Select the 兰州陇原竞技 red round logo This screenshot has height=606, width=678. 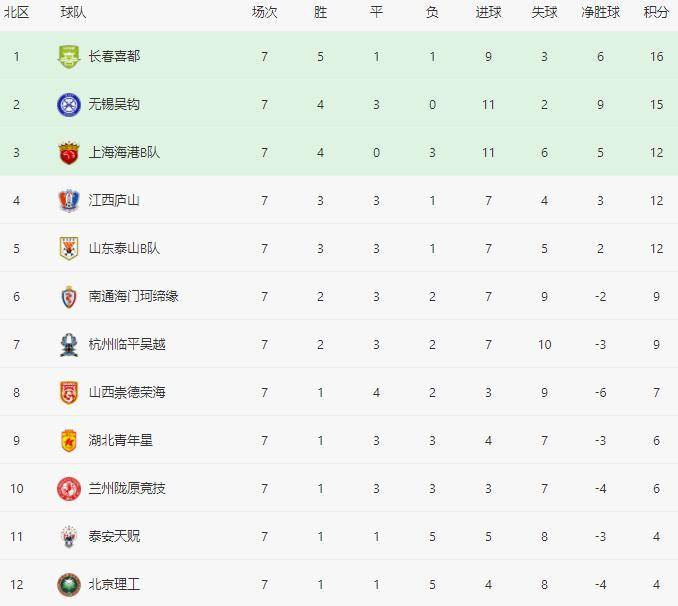(69, 489)
